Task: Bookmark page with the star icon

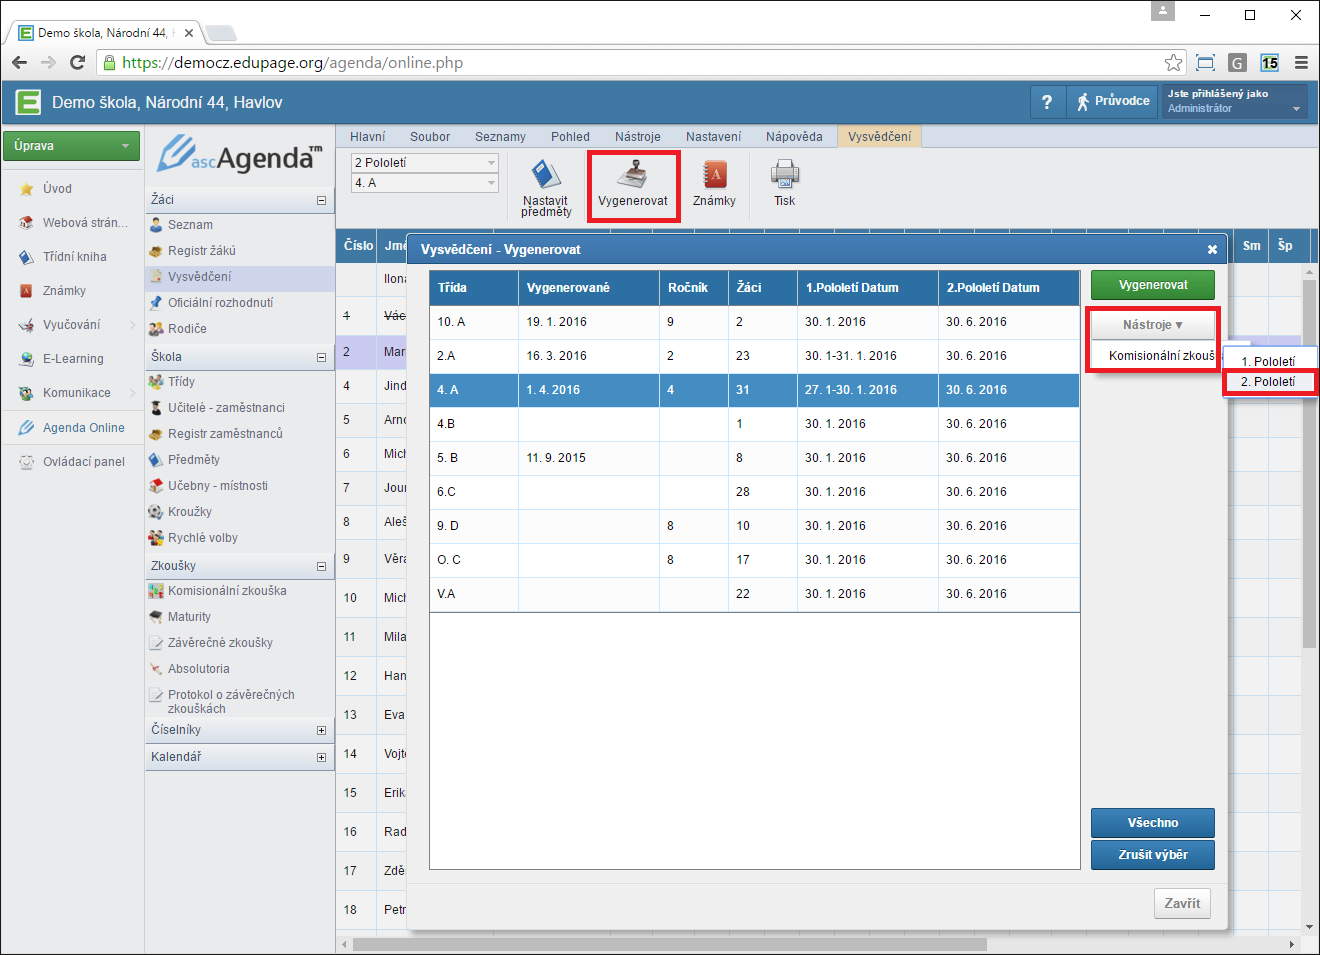Action: 1173,62
